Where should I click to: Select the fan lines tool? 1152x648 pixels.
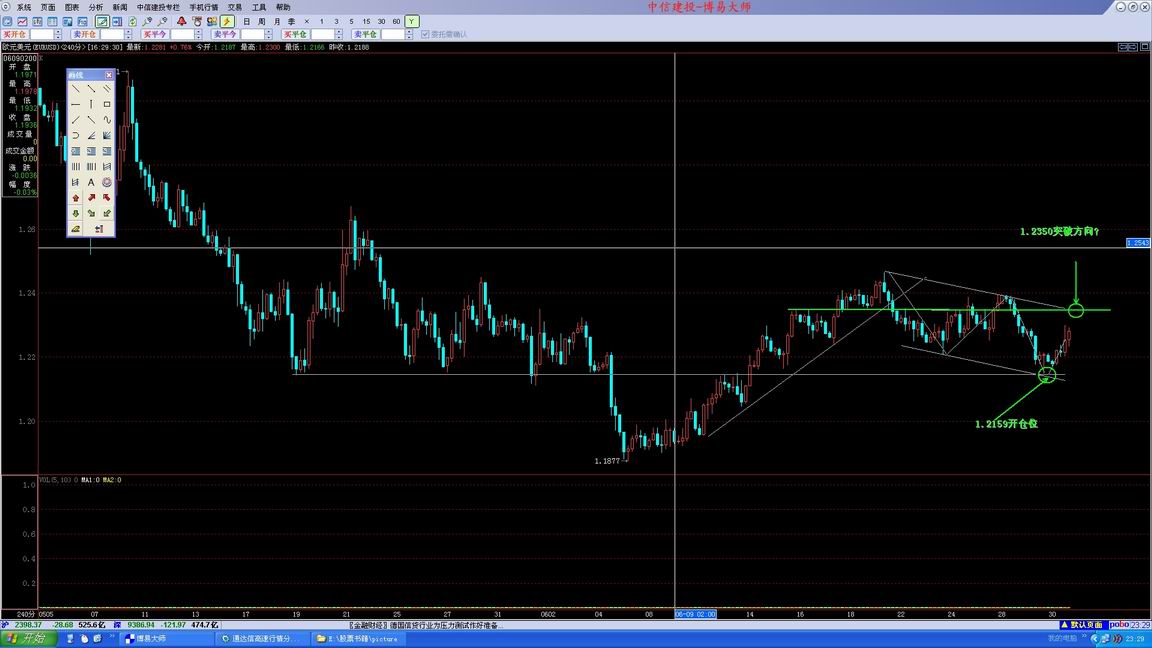[x=107, y=135]
